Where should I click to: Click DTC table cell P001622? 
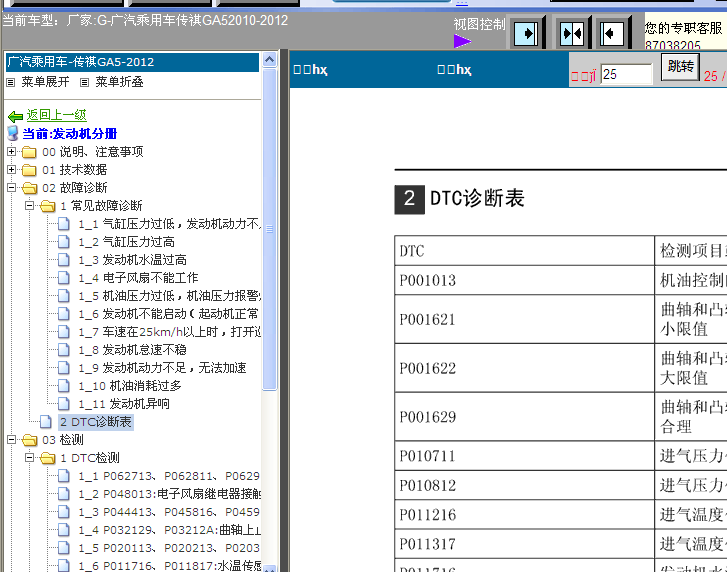pyautogui.click(x=524, y=369)
